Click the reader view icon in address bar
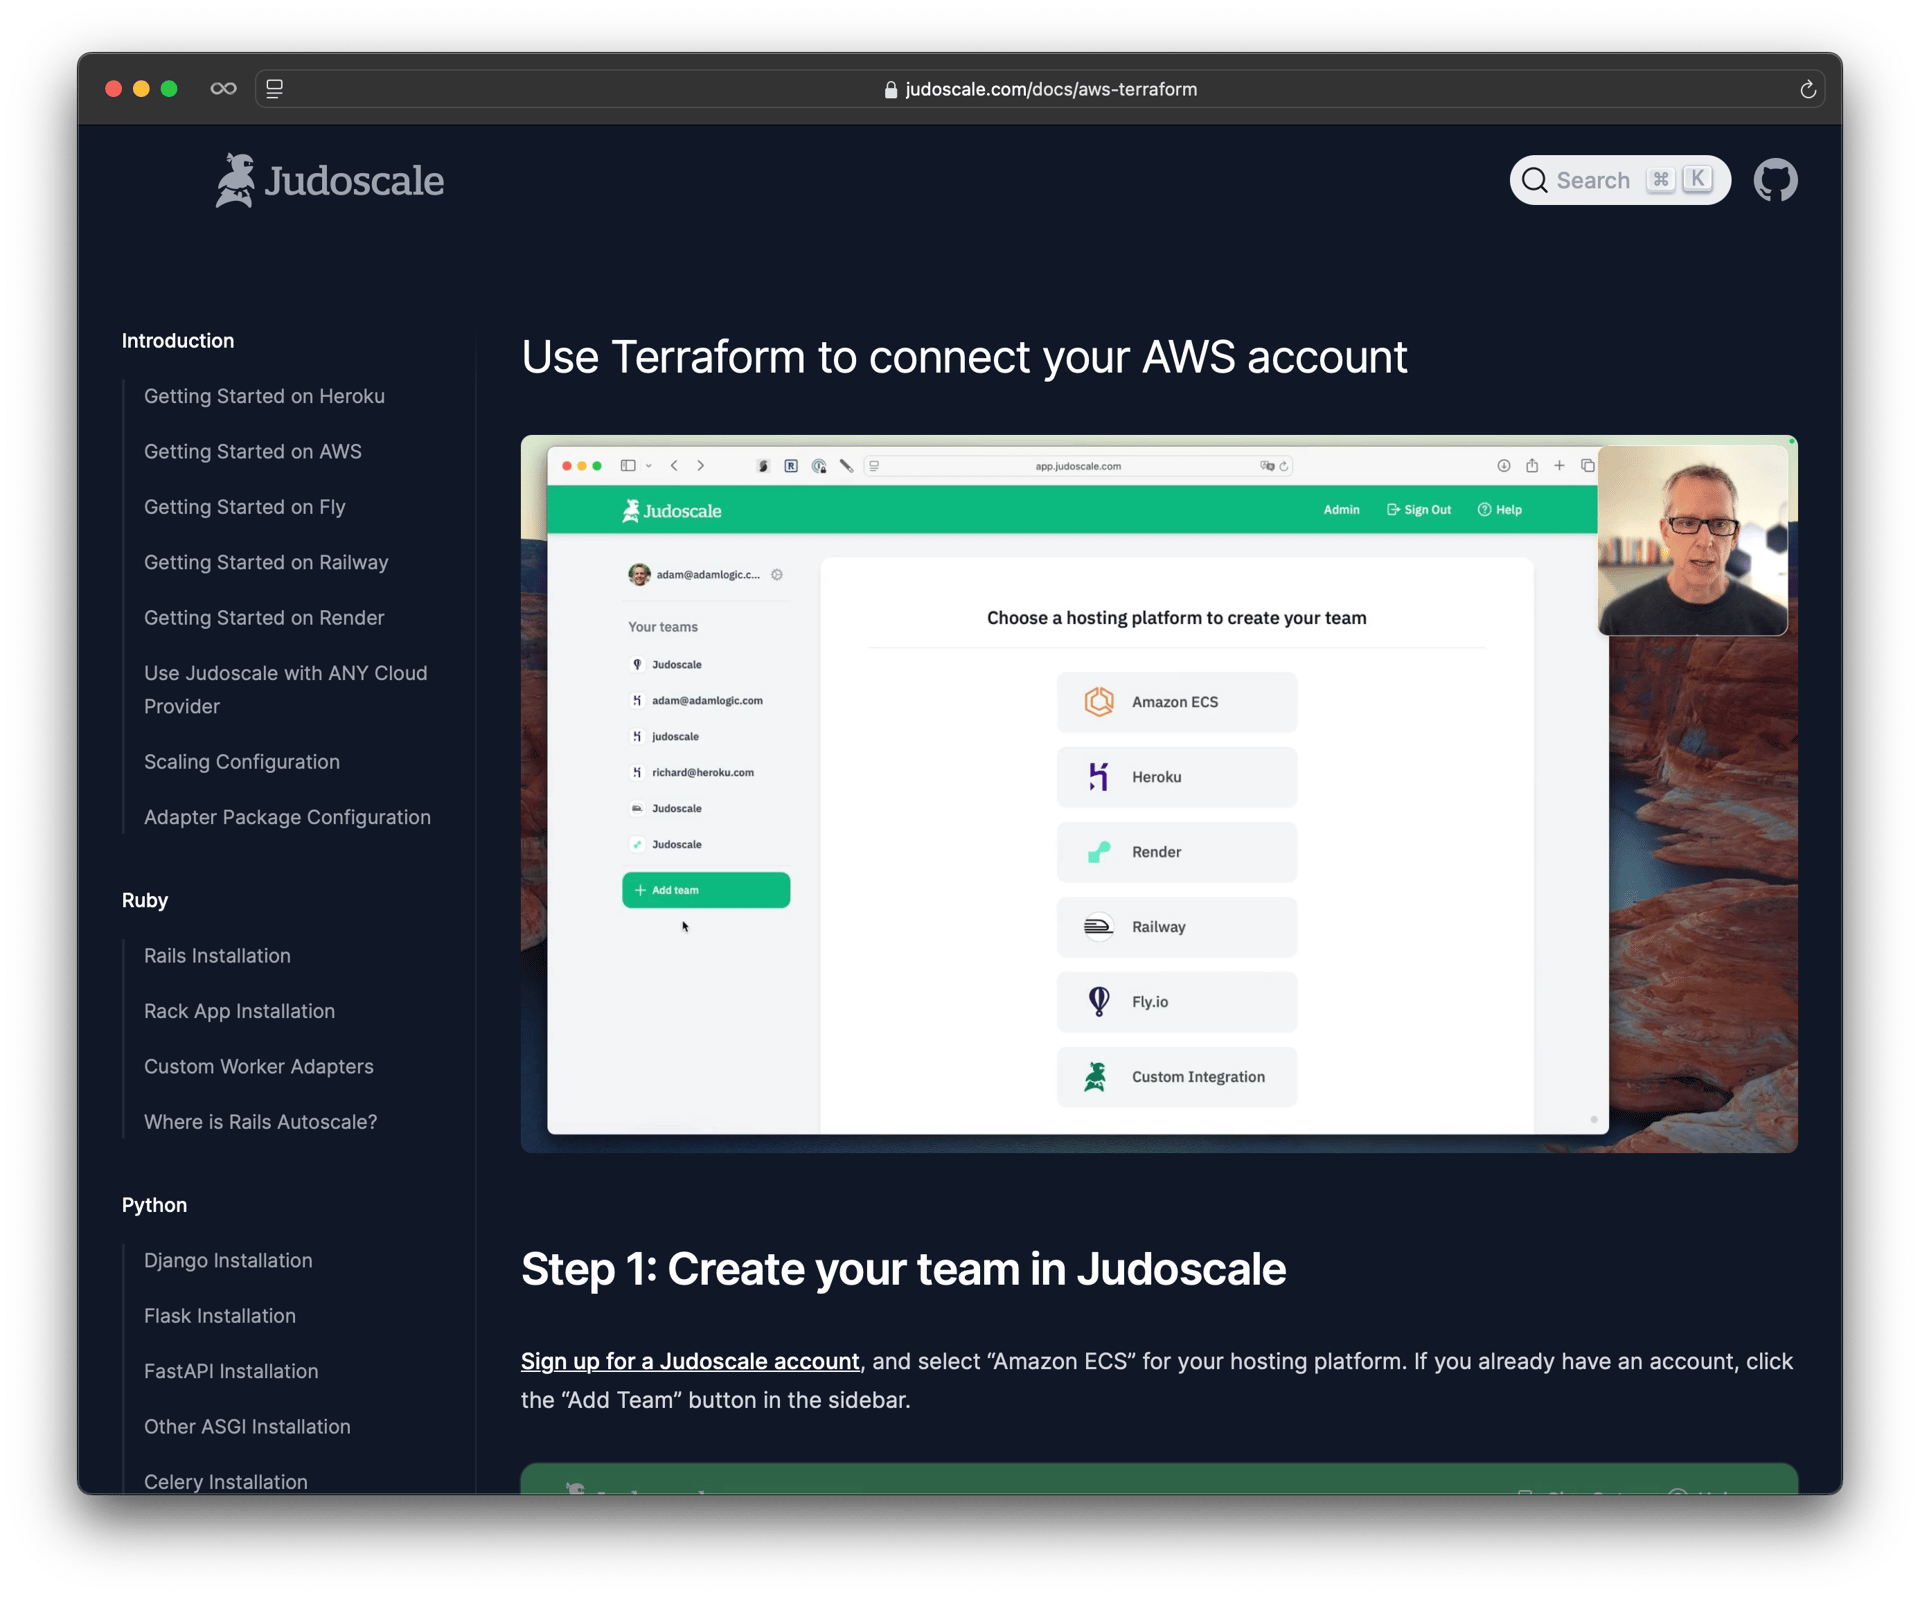The height and width of the screenshot is (1597, 1920). point(275,89)
